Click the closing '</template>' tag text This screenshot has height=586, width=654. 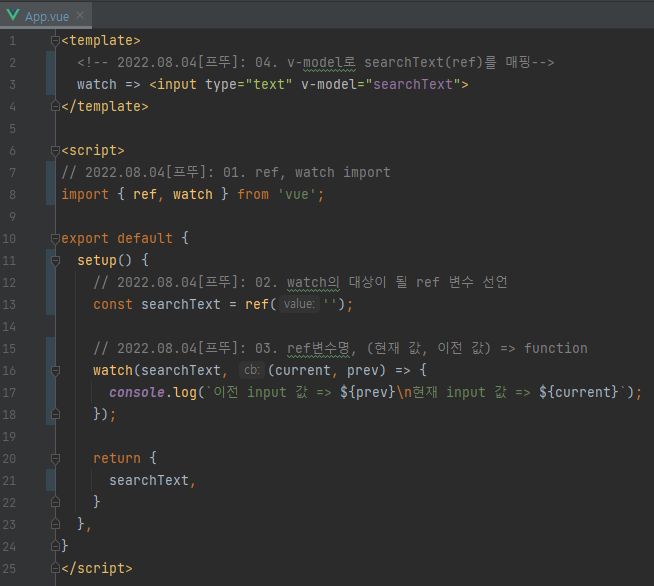pos(105,106)
